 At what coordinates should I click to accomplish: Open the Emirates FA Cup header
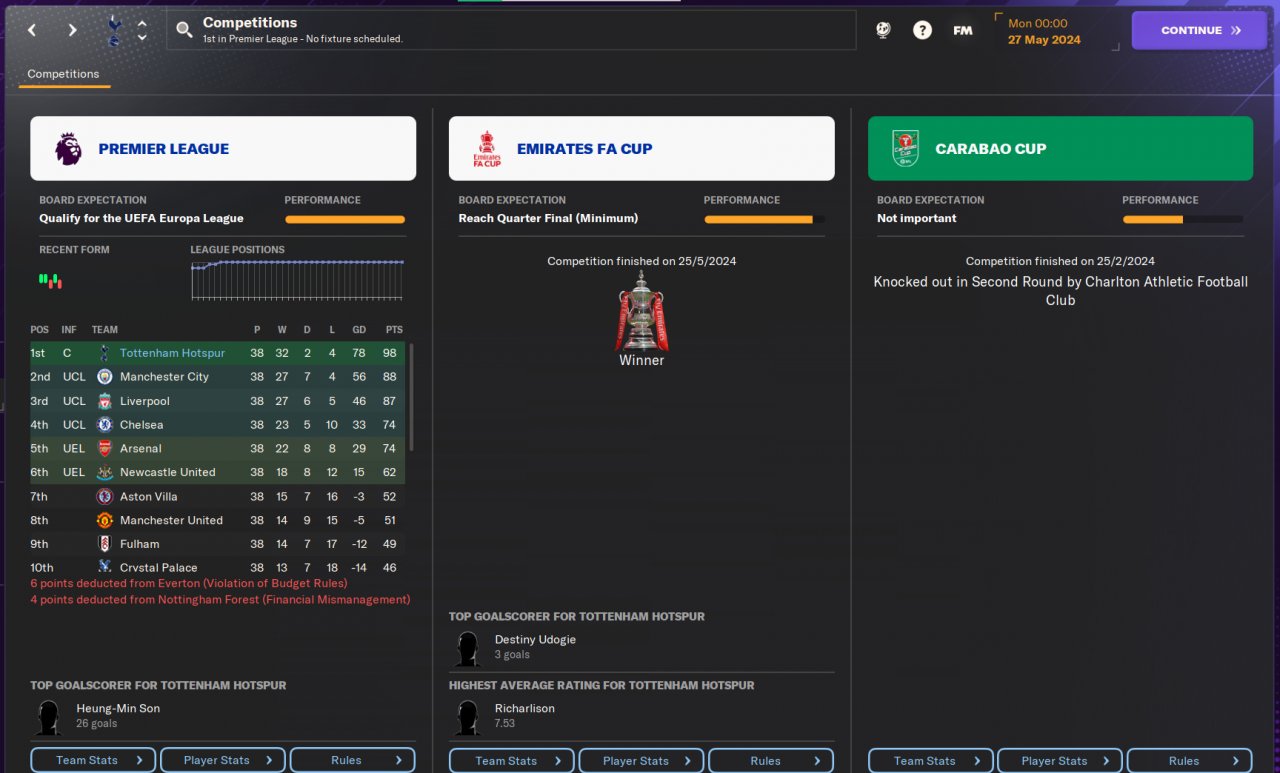(x=641, y=148)
